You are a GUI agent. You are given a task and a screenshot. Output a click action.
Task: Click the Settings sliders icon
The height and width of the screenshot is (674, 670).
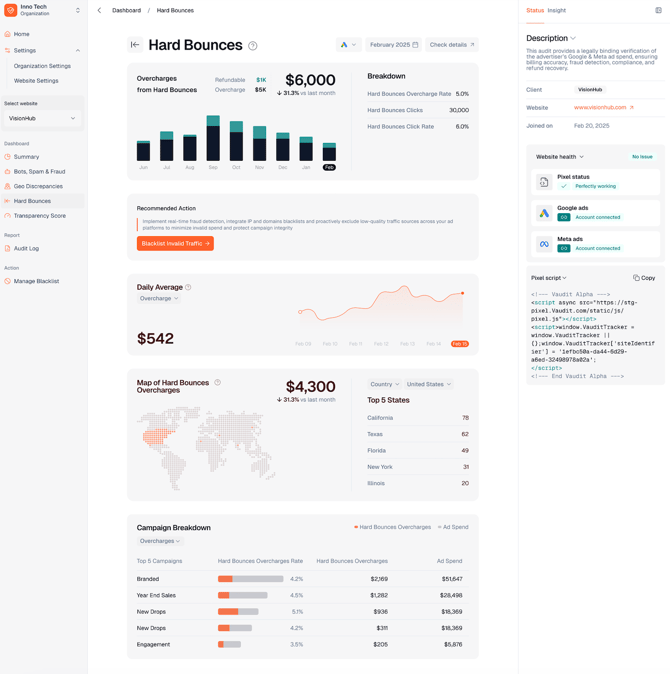tap(7, 51)
